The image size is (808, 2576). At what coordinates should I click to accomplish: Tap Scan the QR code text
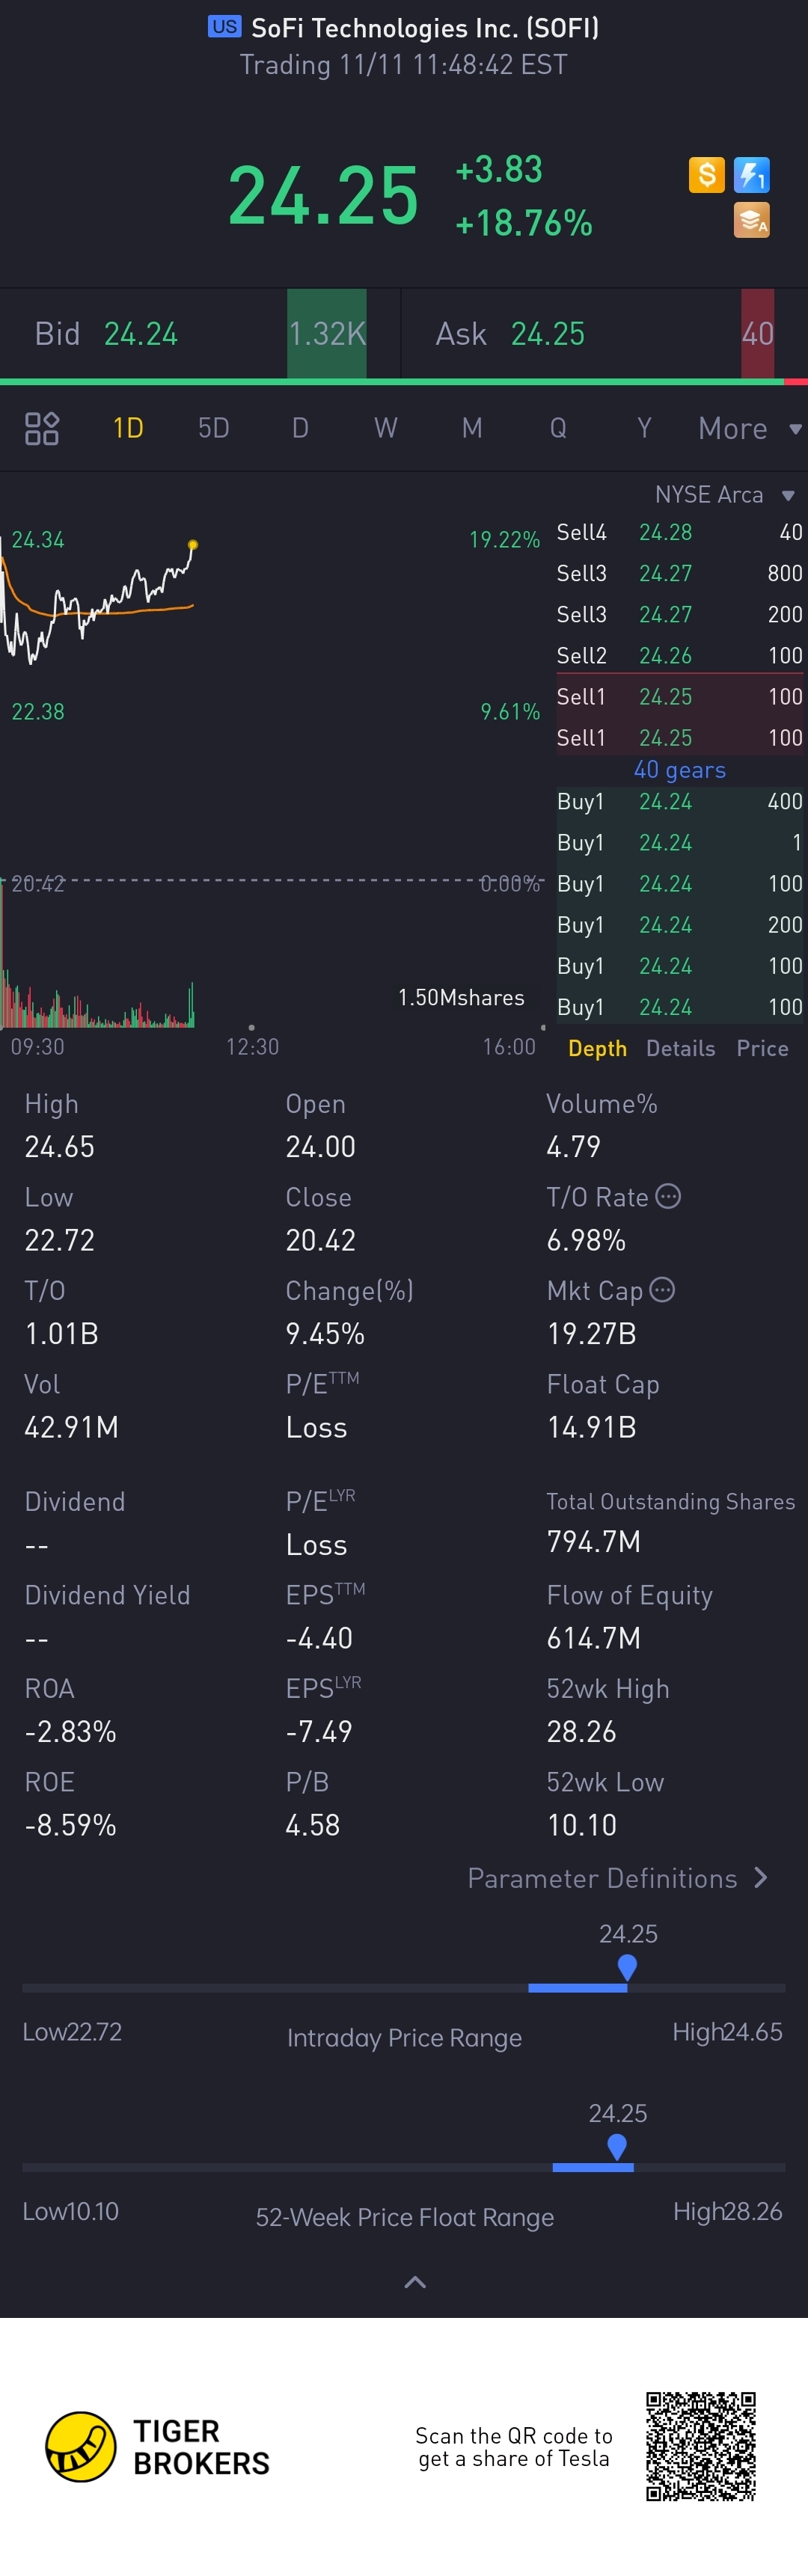514,2447
